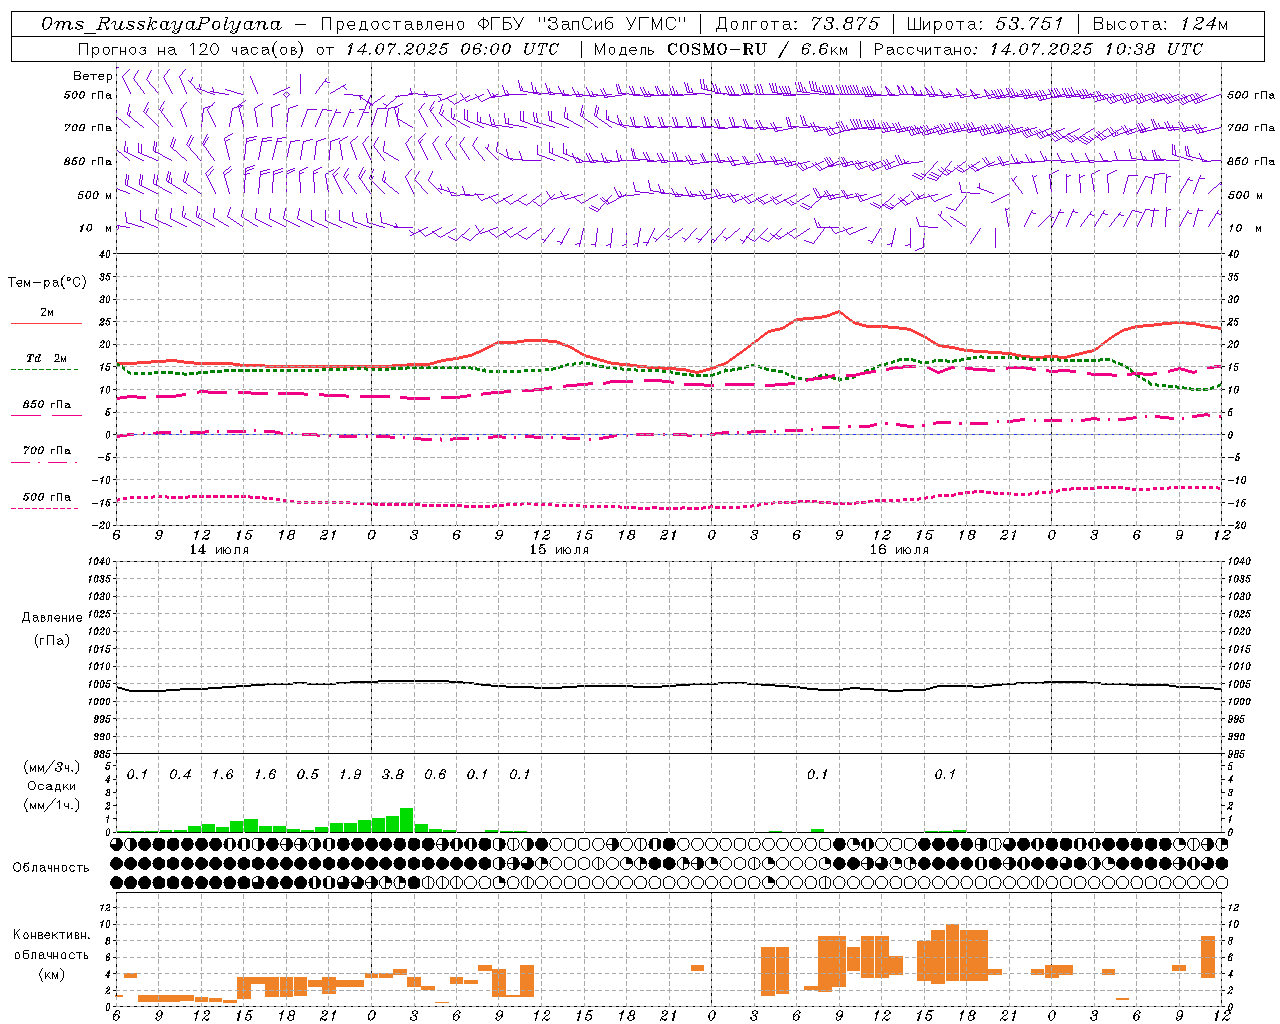Click the 3.8 precipitation total value

393,774
